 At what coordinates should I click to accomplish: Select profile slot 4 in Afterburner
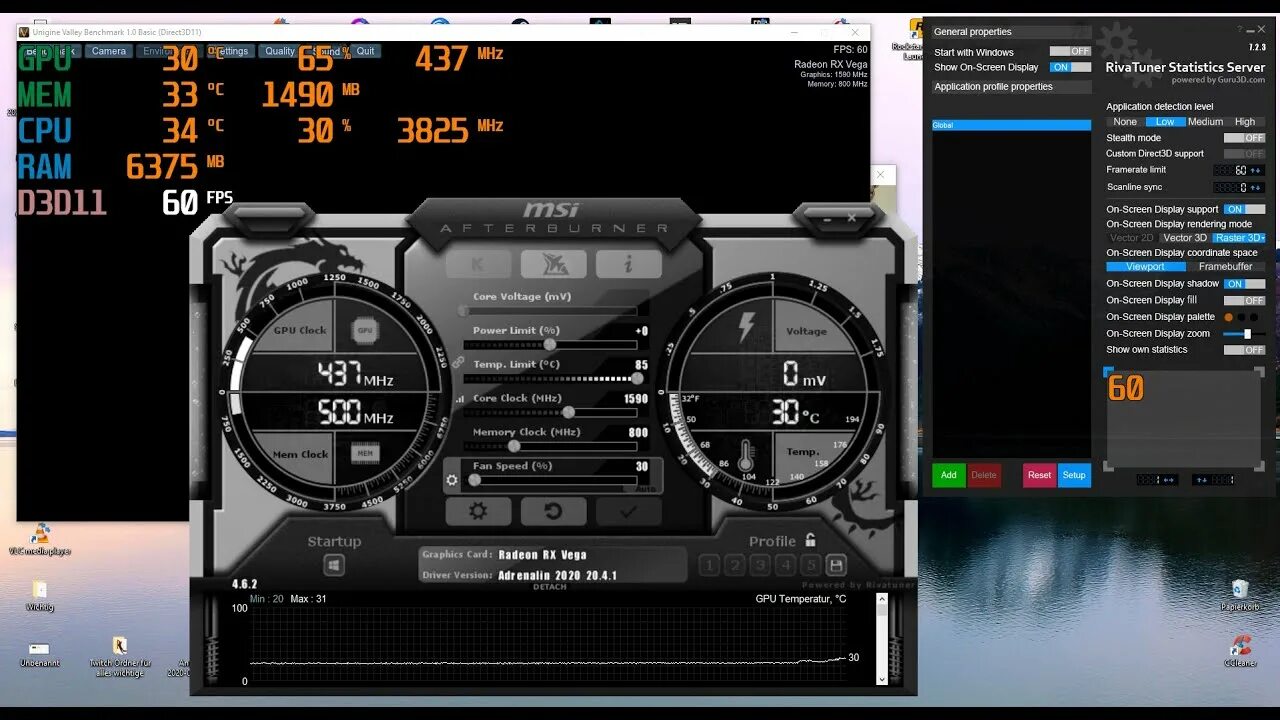786,566
